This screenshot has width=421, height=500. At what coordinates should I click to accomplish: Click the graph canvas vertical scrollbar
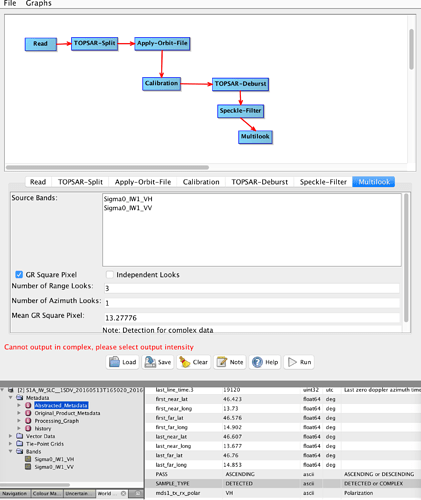[x=412, y=49]
